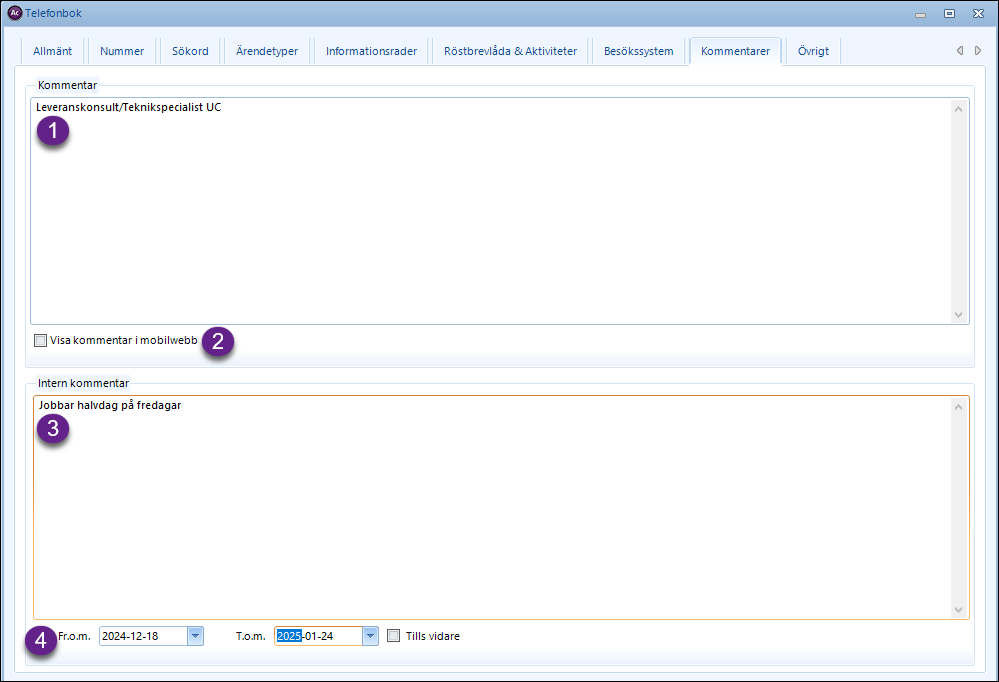999x682 pixels.
Task: Click the Telefonbok app icon in title bar
Action: pyautogui.click(x=15, y=13)
